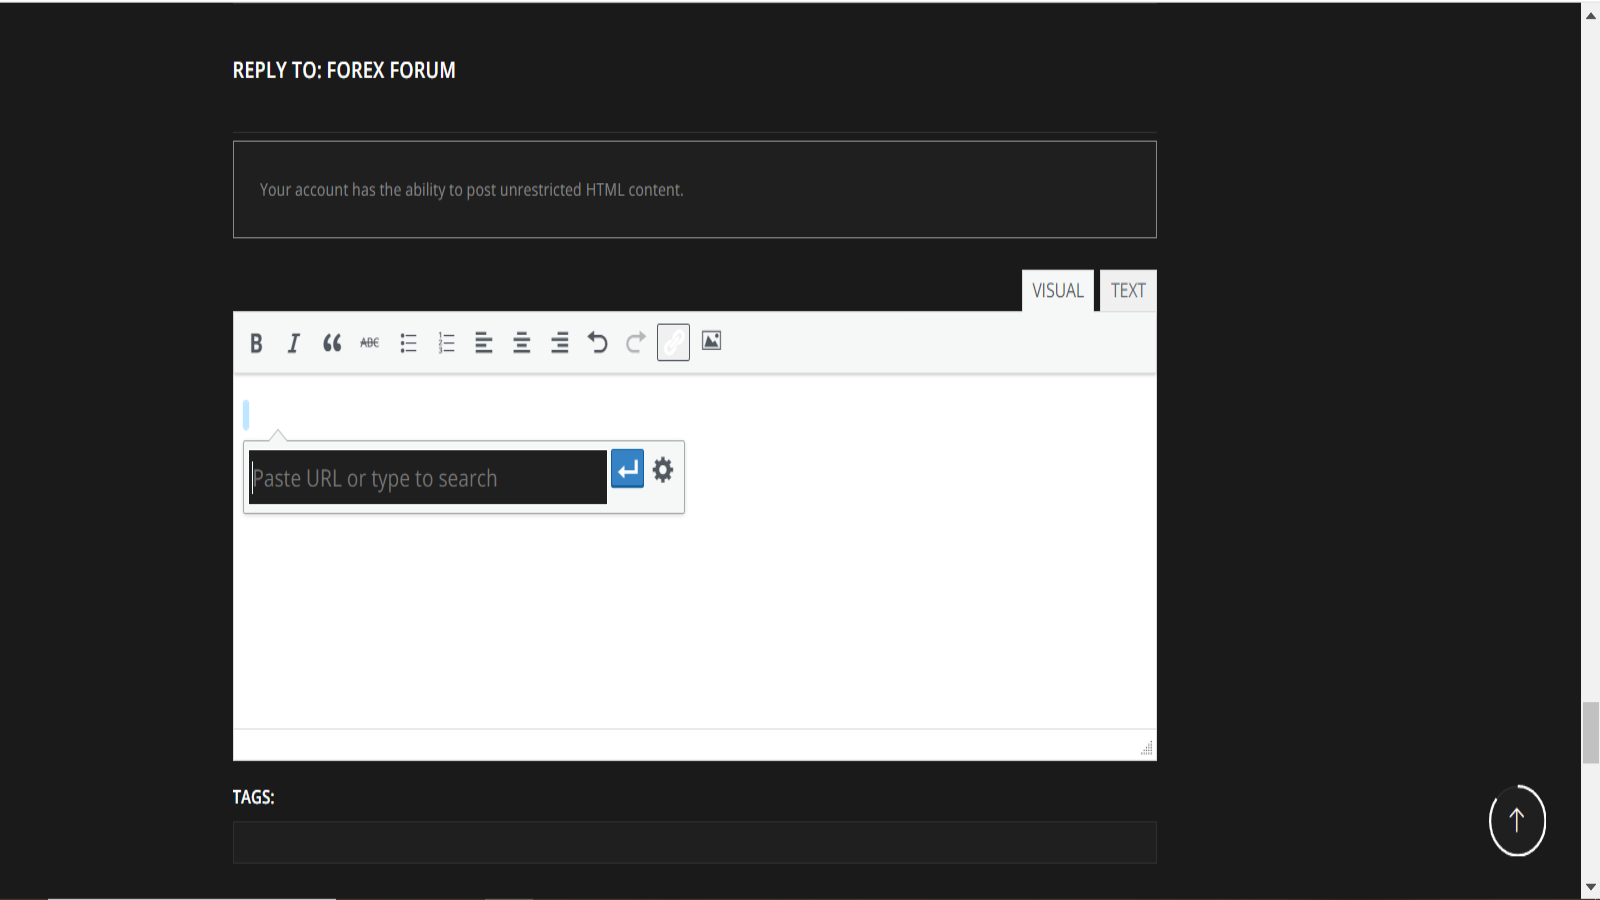This screenshot has height=900, width=1600.
Task: Toggle the insert link button
Action: pyautogui.click(x=673, y=342)
